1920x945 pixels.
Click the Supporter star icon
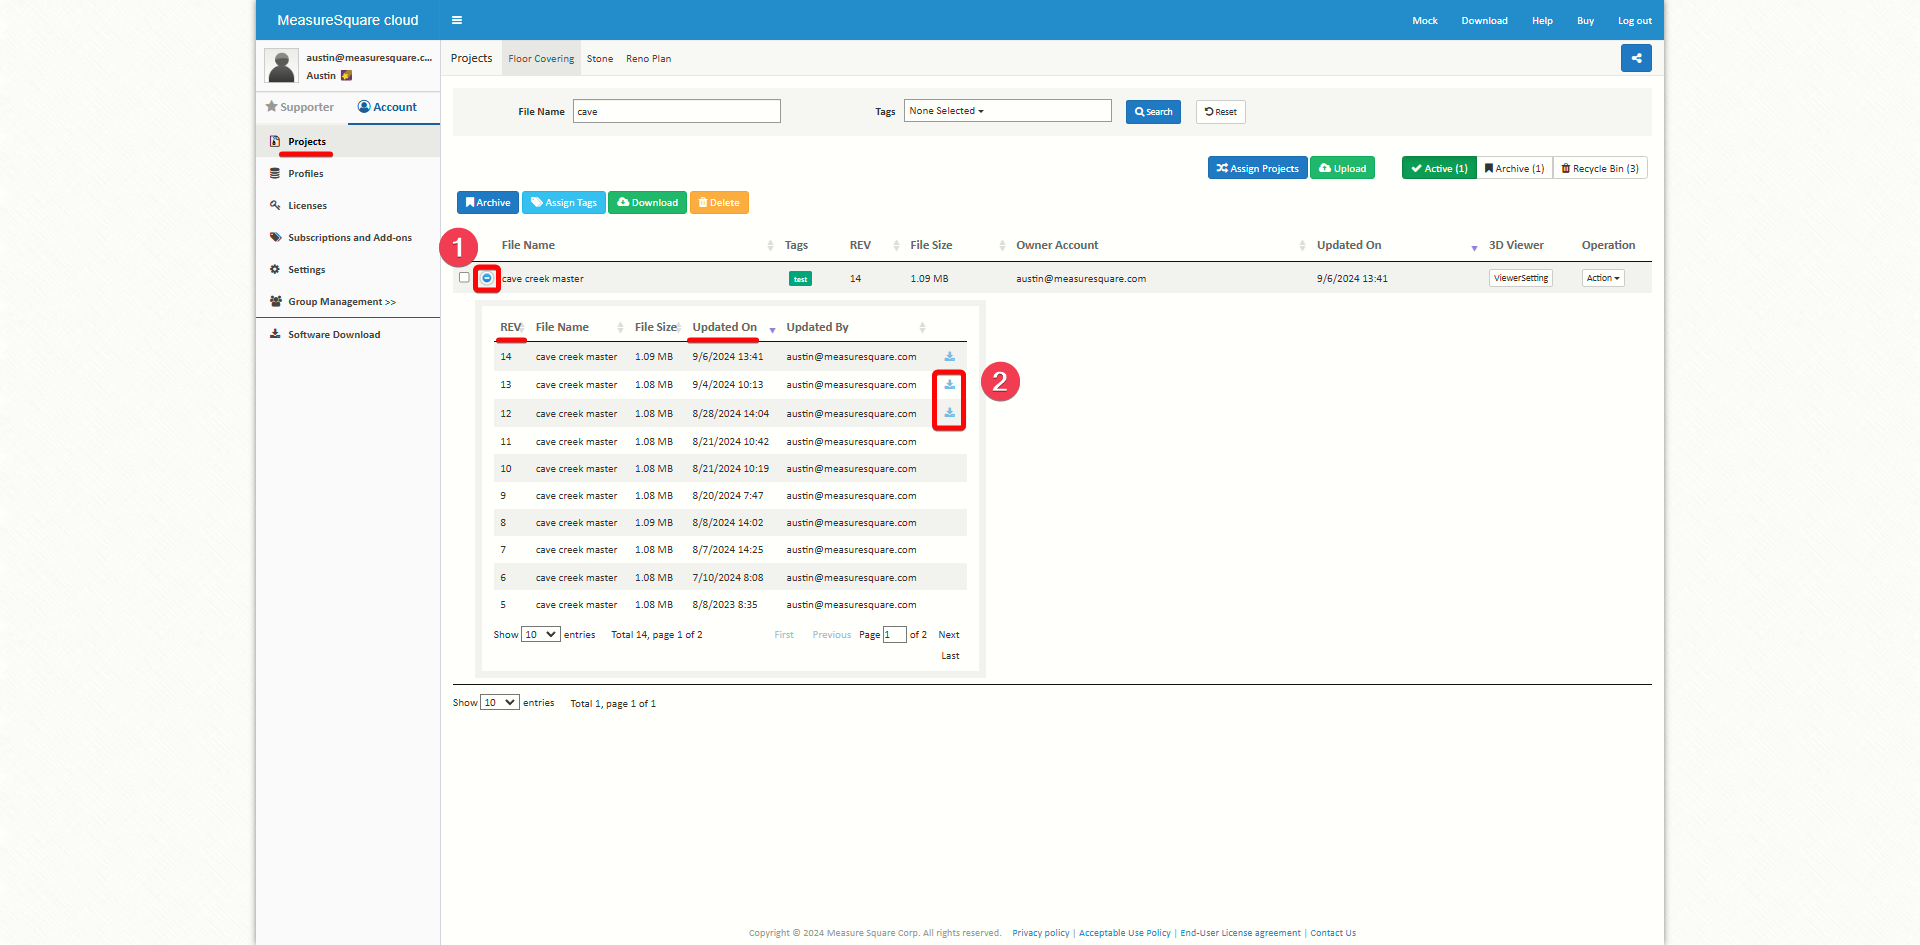(x=271, y=107)
